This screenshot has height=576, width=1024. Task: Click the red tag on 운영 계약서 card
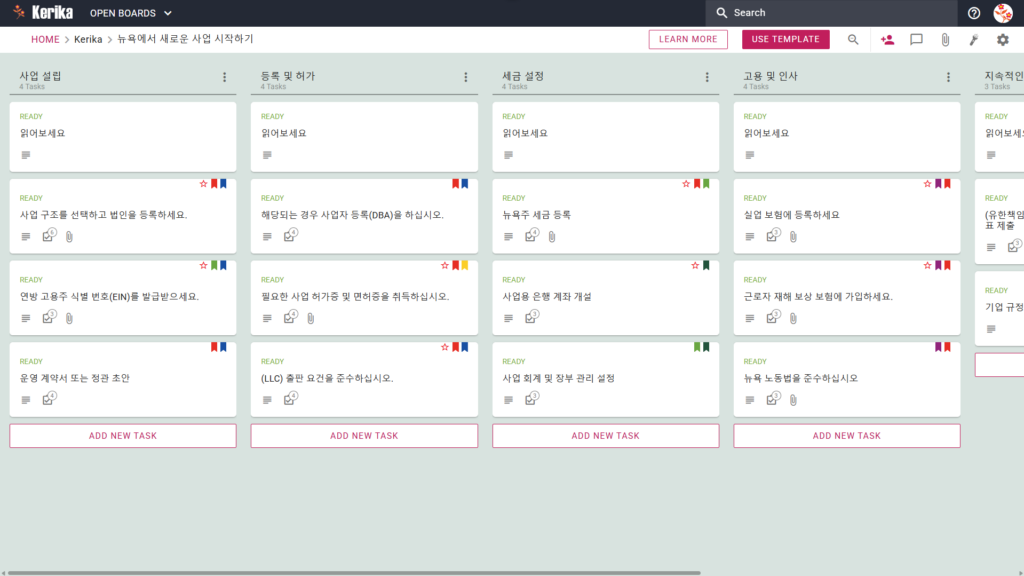(214, 347)
